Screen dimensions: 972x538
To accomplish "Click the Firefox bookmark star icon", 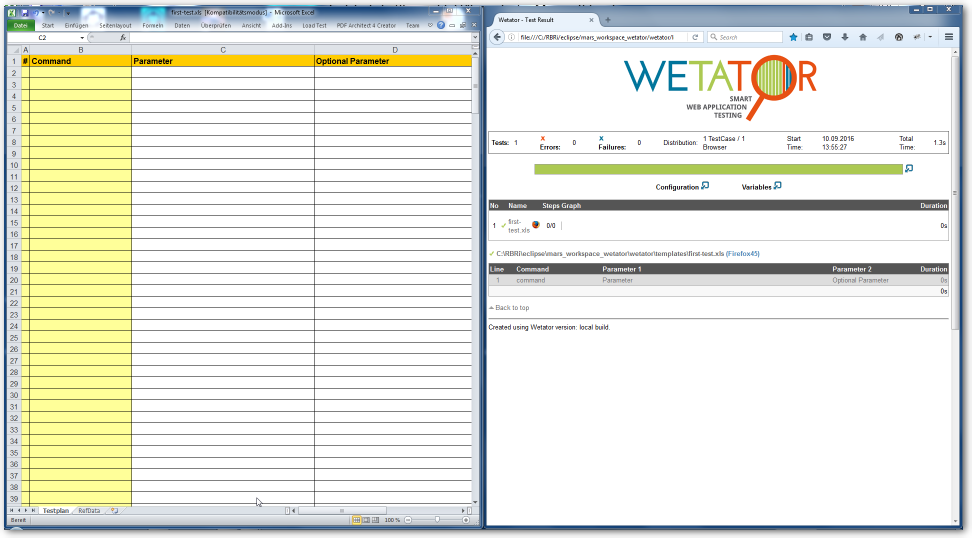I will 794,37.
